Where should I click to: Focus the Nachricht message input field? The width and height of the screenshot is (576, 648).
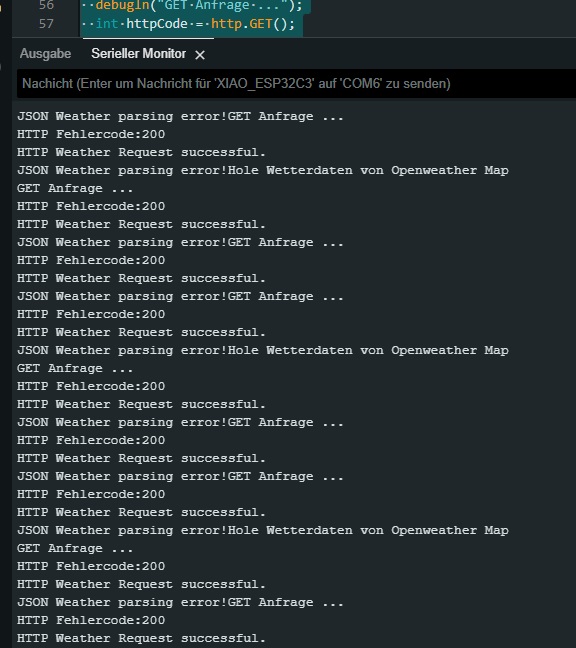click(296, 84)
